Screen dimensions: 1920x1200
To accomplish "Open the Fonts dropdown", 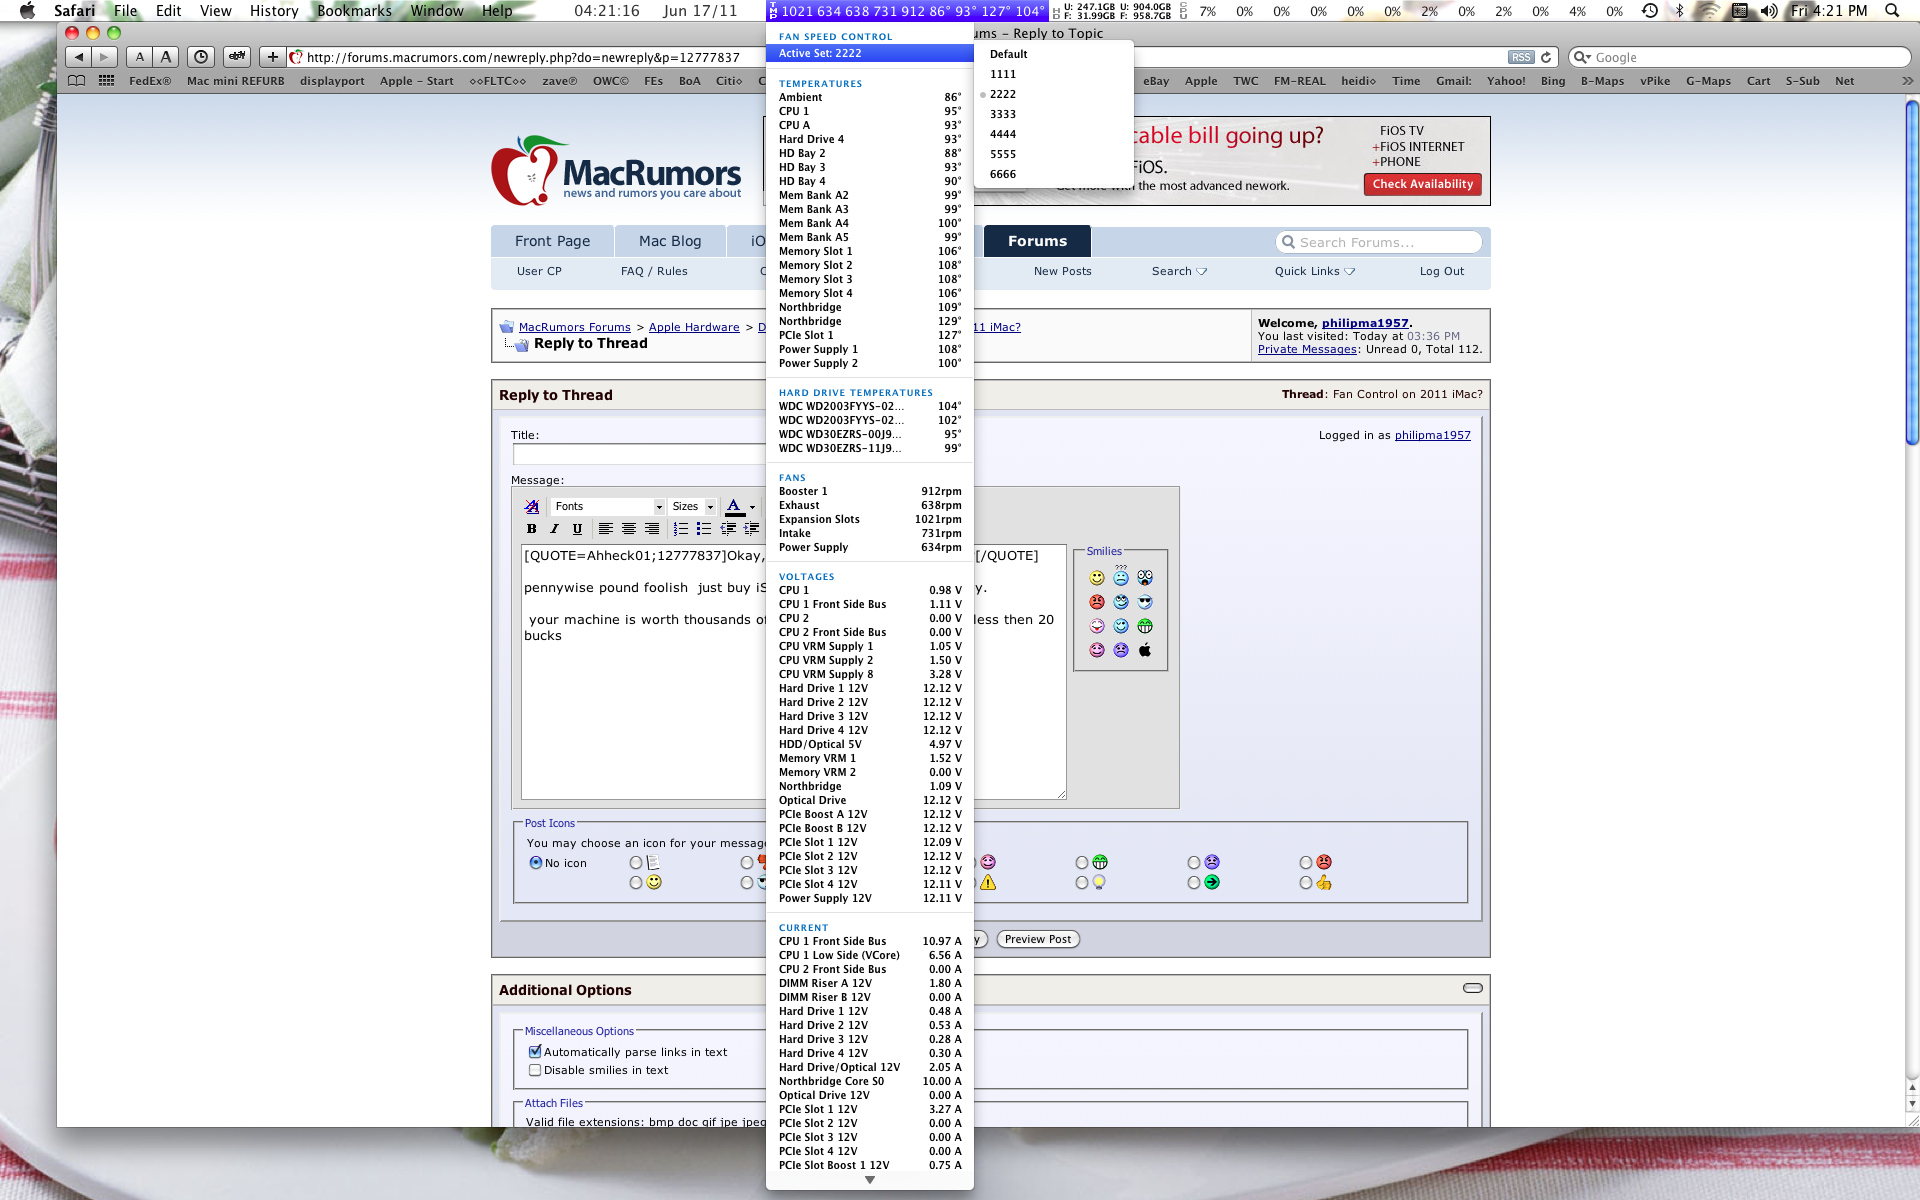I will 608,507.
